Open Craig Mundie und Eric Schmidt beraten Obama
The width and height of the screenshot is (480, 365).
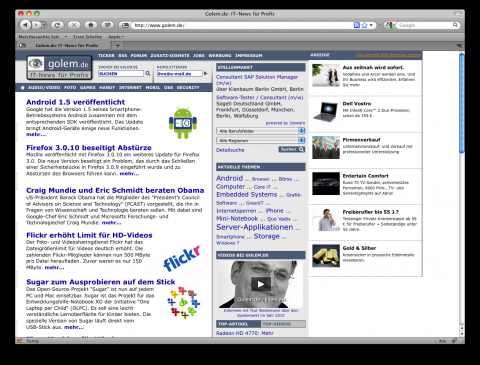click(115, 190)
